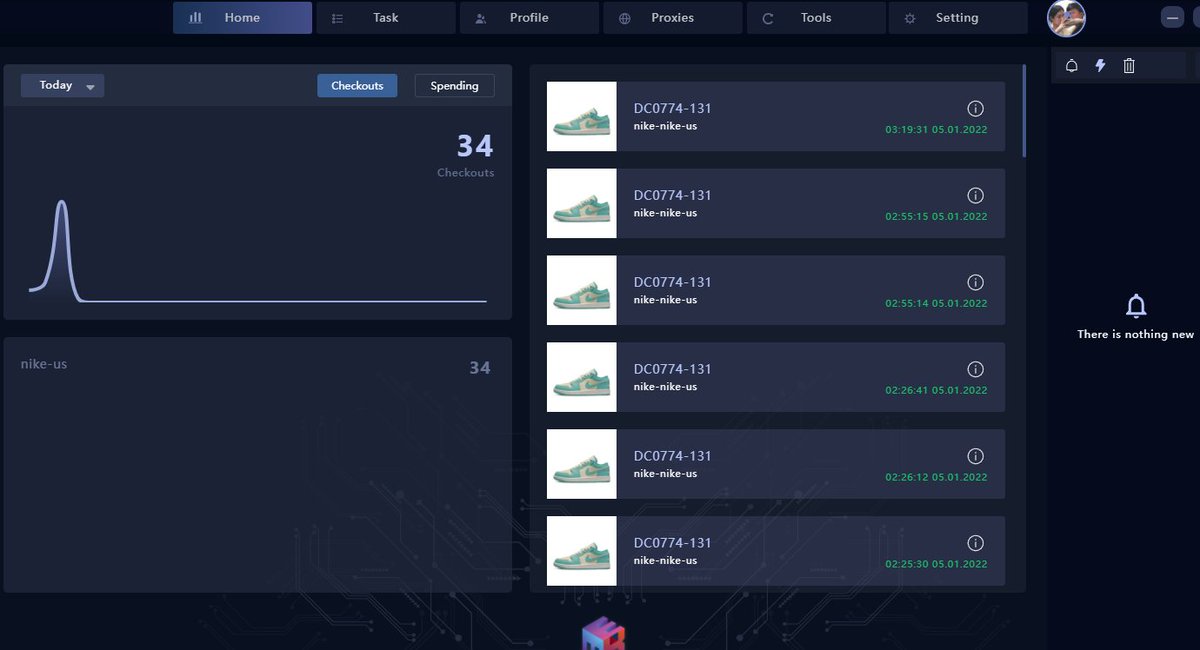Switch to the Spending view

coord(454,86)
